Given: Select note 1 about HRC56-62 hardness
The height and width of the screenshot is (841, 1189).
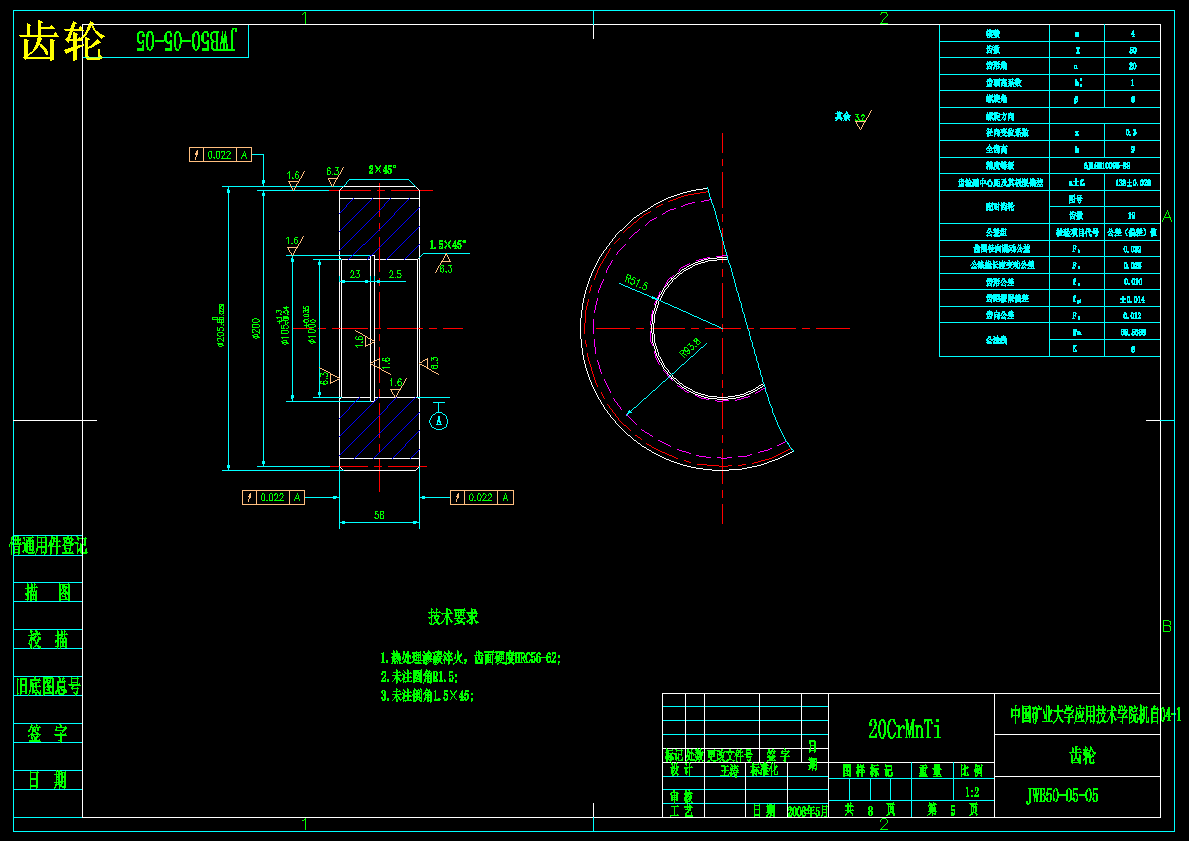Looking at the screenshot, I should (x=470, y=657).
